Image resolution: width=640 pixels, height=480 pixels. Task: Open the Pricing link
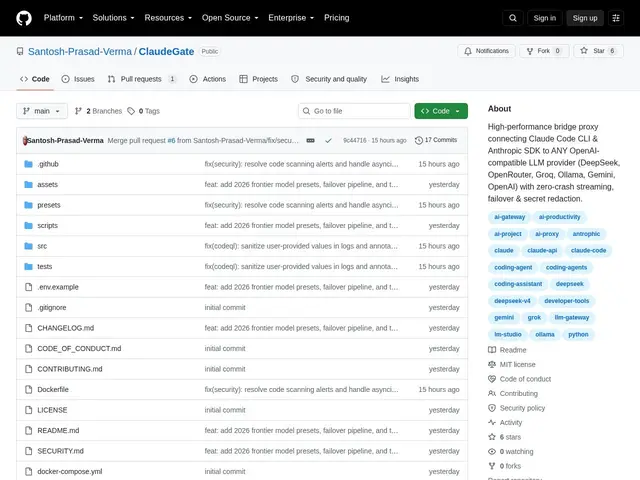tap(337, 18)
